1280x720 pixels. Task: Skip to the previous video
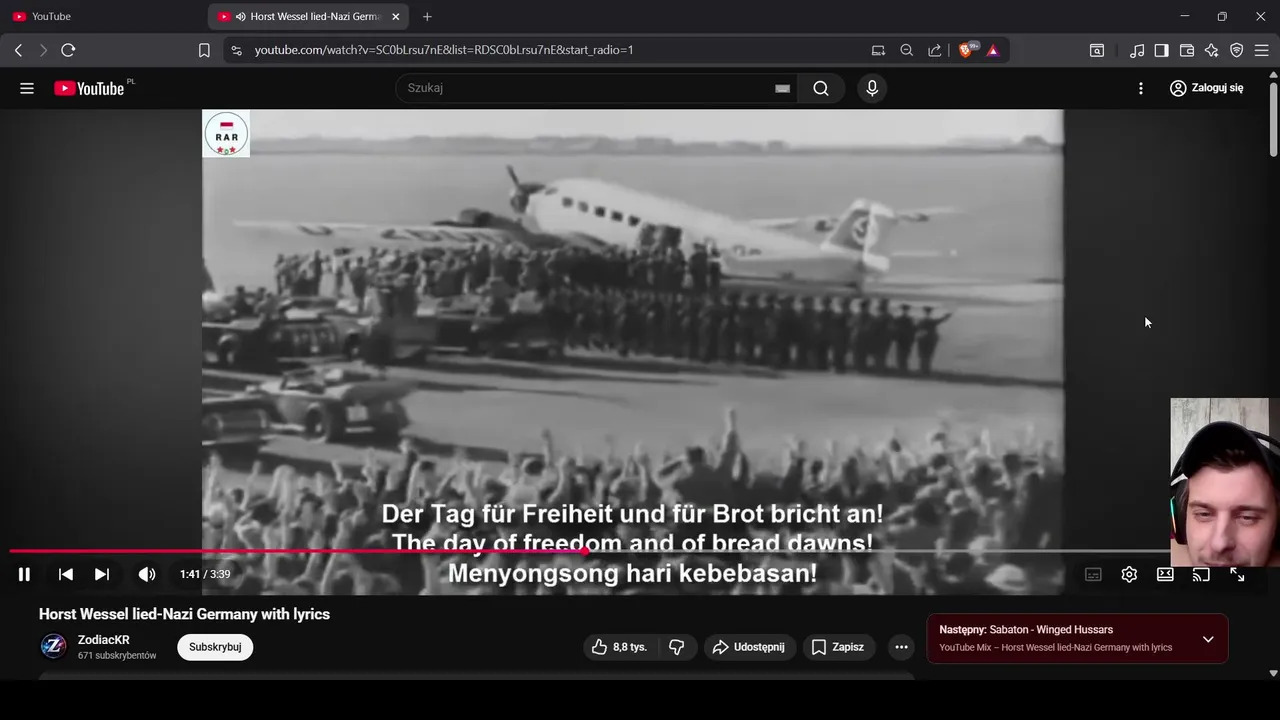[x=66, y=574]
